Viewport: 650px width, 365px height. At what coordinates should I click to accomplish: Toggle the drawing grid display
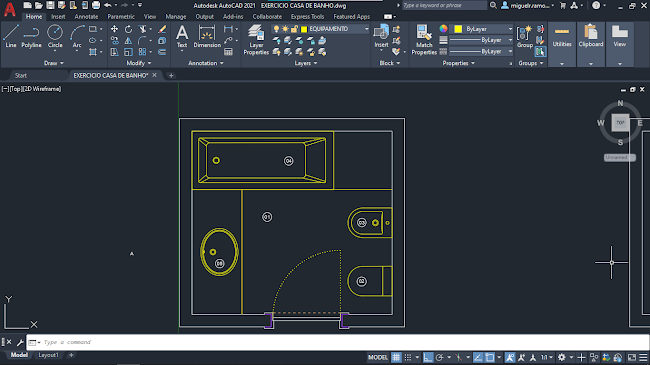click(x=396, y=357)
